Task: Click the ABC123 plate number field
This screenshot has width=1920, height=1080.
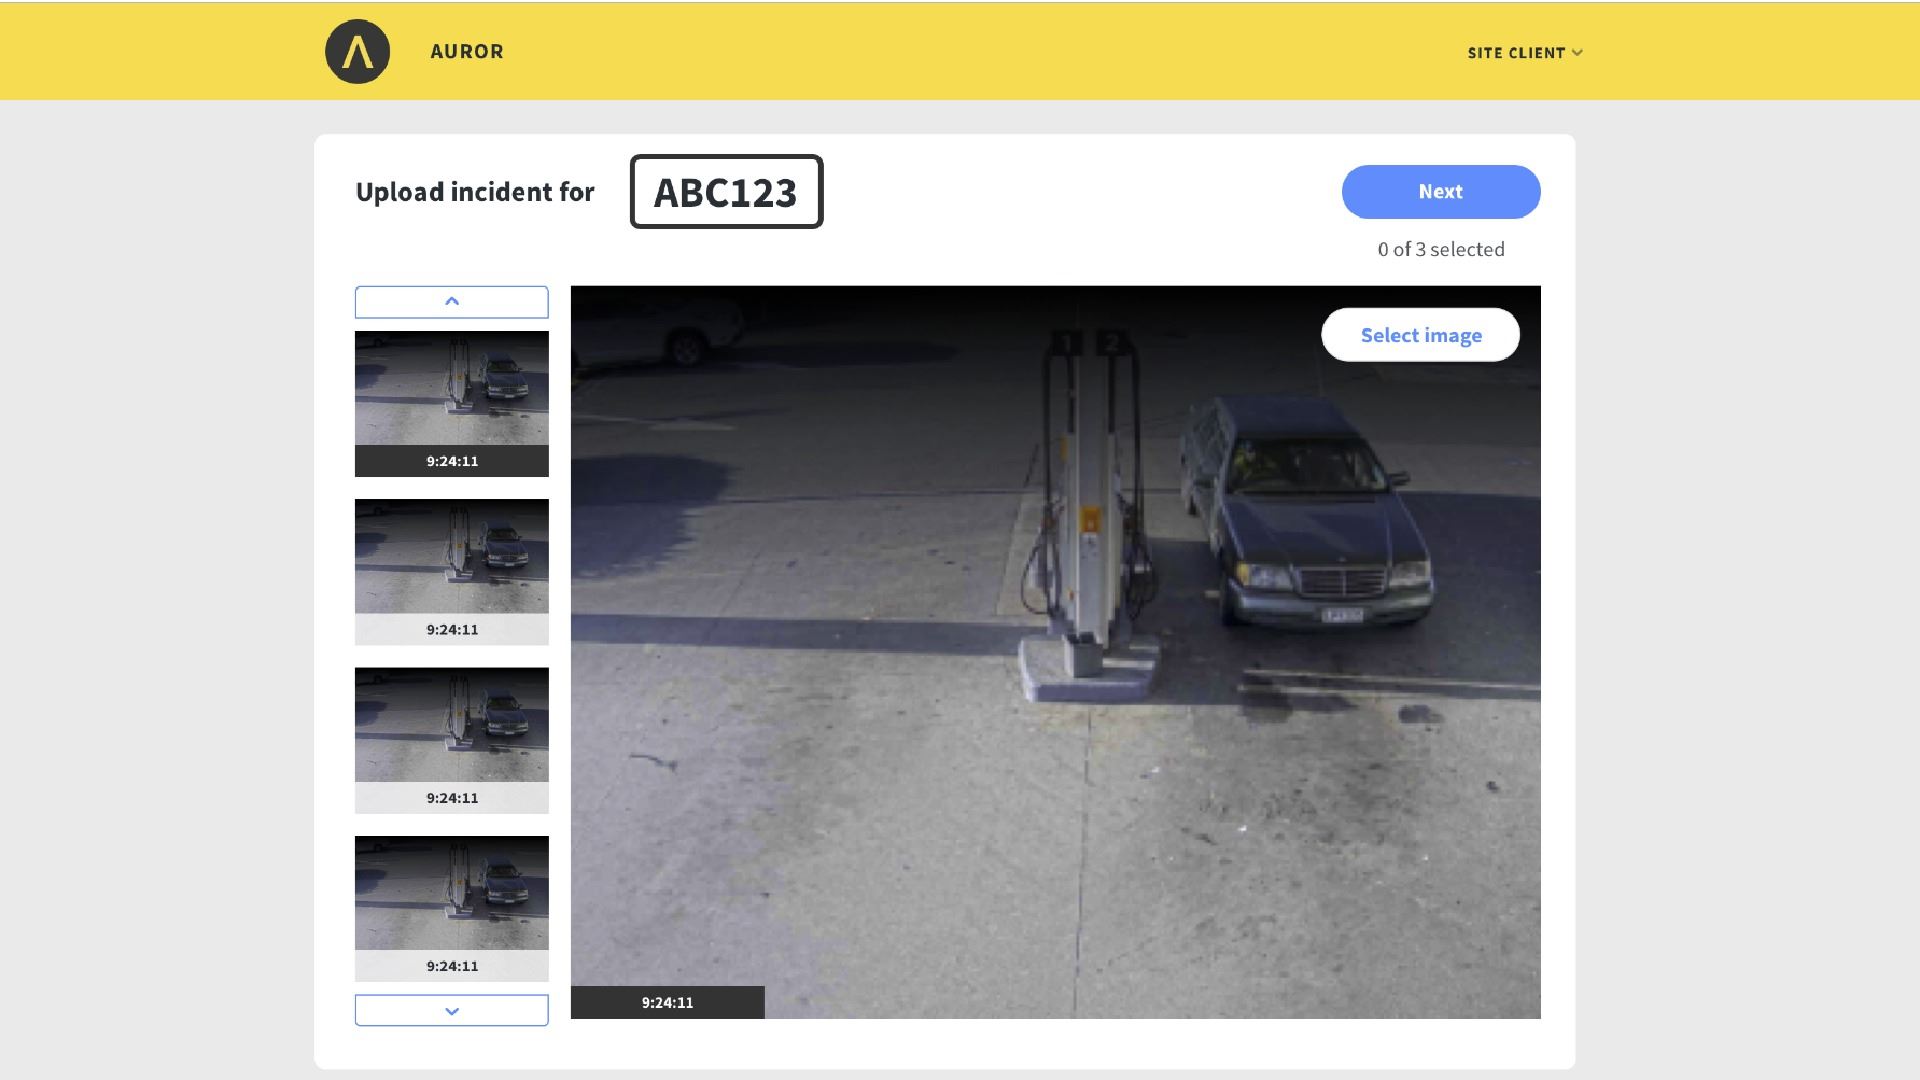Action: pos(727,192)
